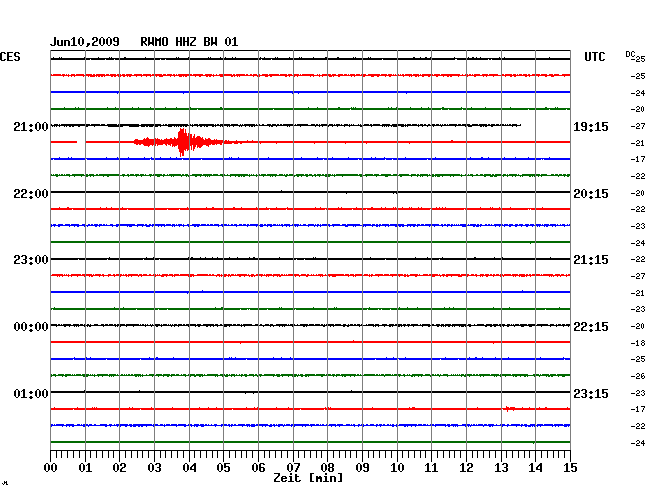Viewport: 650px width, 494px height.
Task: Select the "01:00" local time label
Action: 31,393
